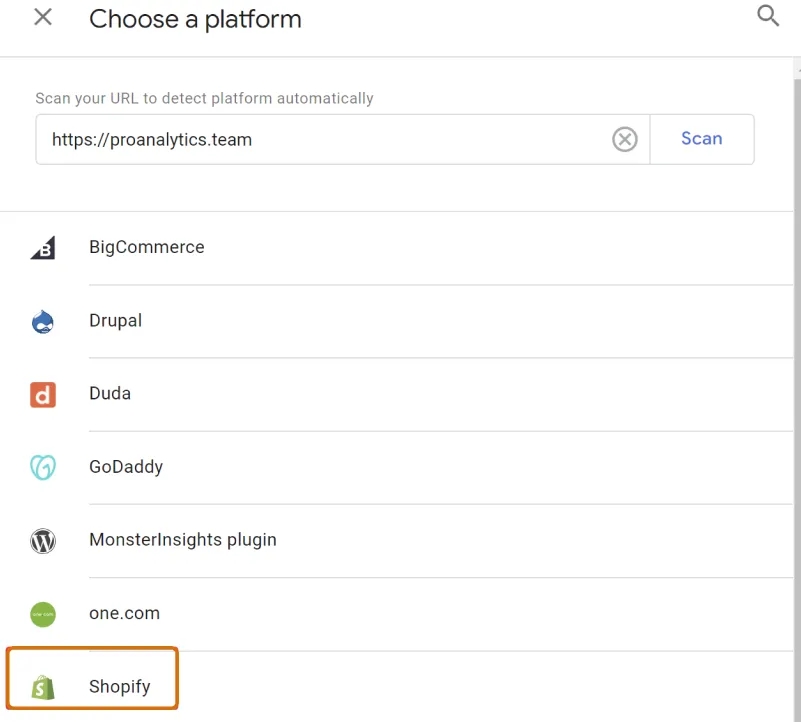Close the Choose a platform dialog
Viewport: 801px width, 722px height.
pyautogui.click(x=43, y=17)
